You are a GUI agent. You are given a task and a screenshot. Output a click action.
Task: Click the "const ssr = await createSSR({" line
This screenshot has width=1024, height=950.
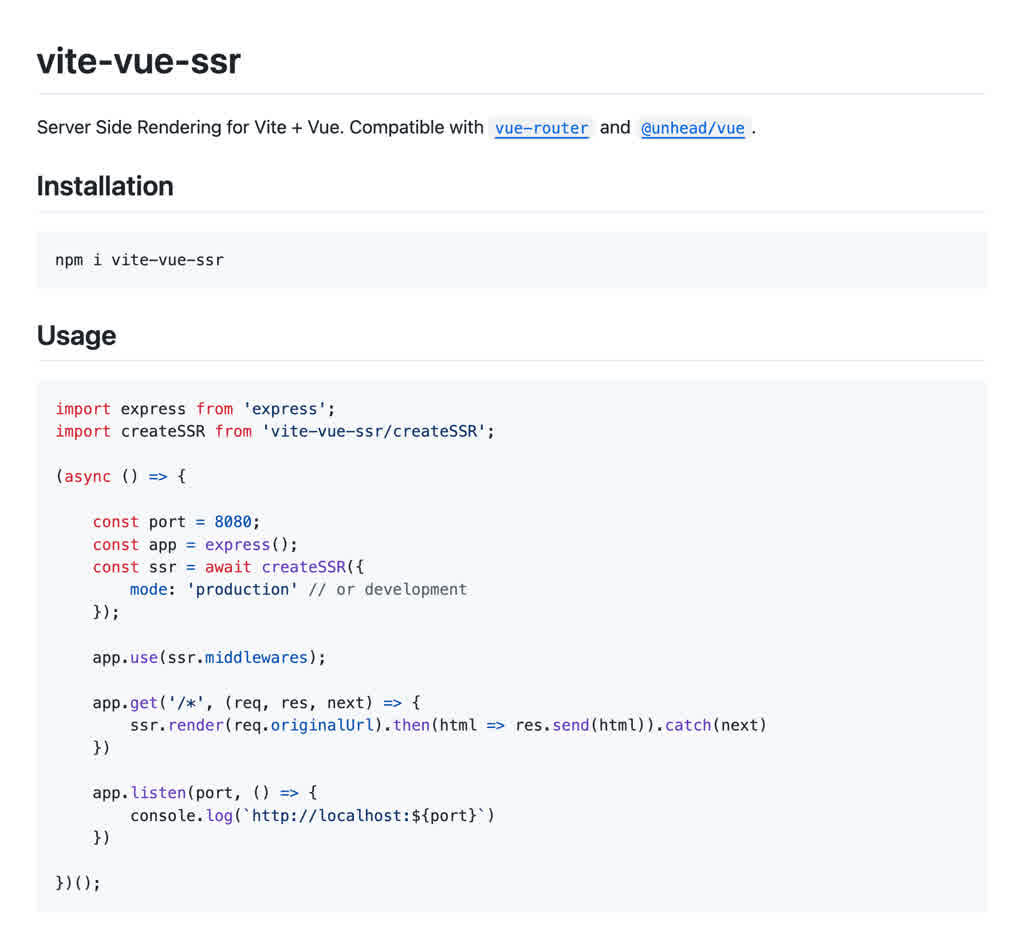click(228, 567)
